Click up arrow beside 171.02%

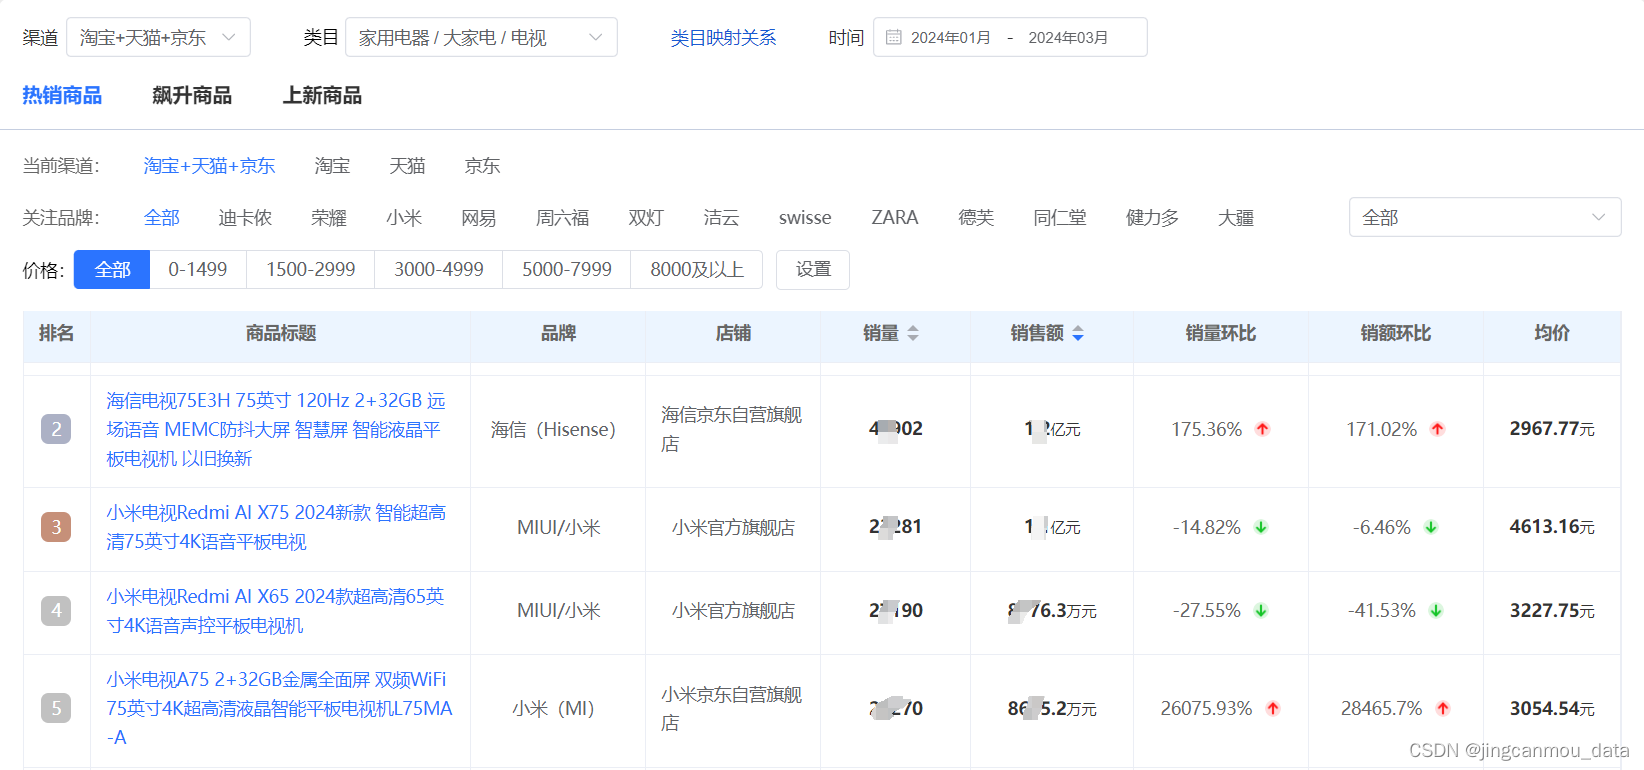coord(1438,429)
